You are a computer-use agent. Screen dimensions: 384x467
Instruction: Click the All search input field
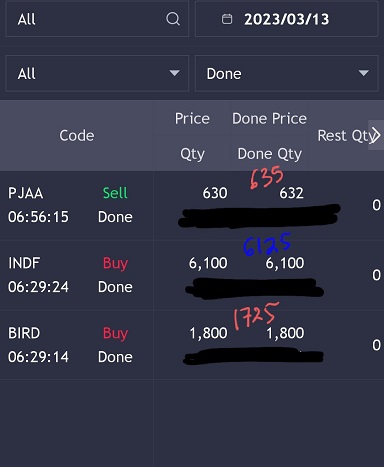coord(97,19)
